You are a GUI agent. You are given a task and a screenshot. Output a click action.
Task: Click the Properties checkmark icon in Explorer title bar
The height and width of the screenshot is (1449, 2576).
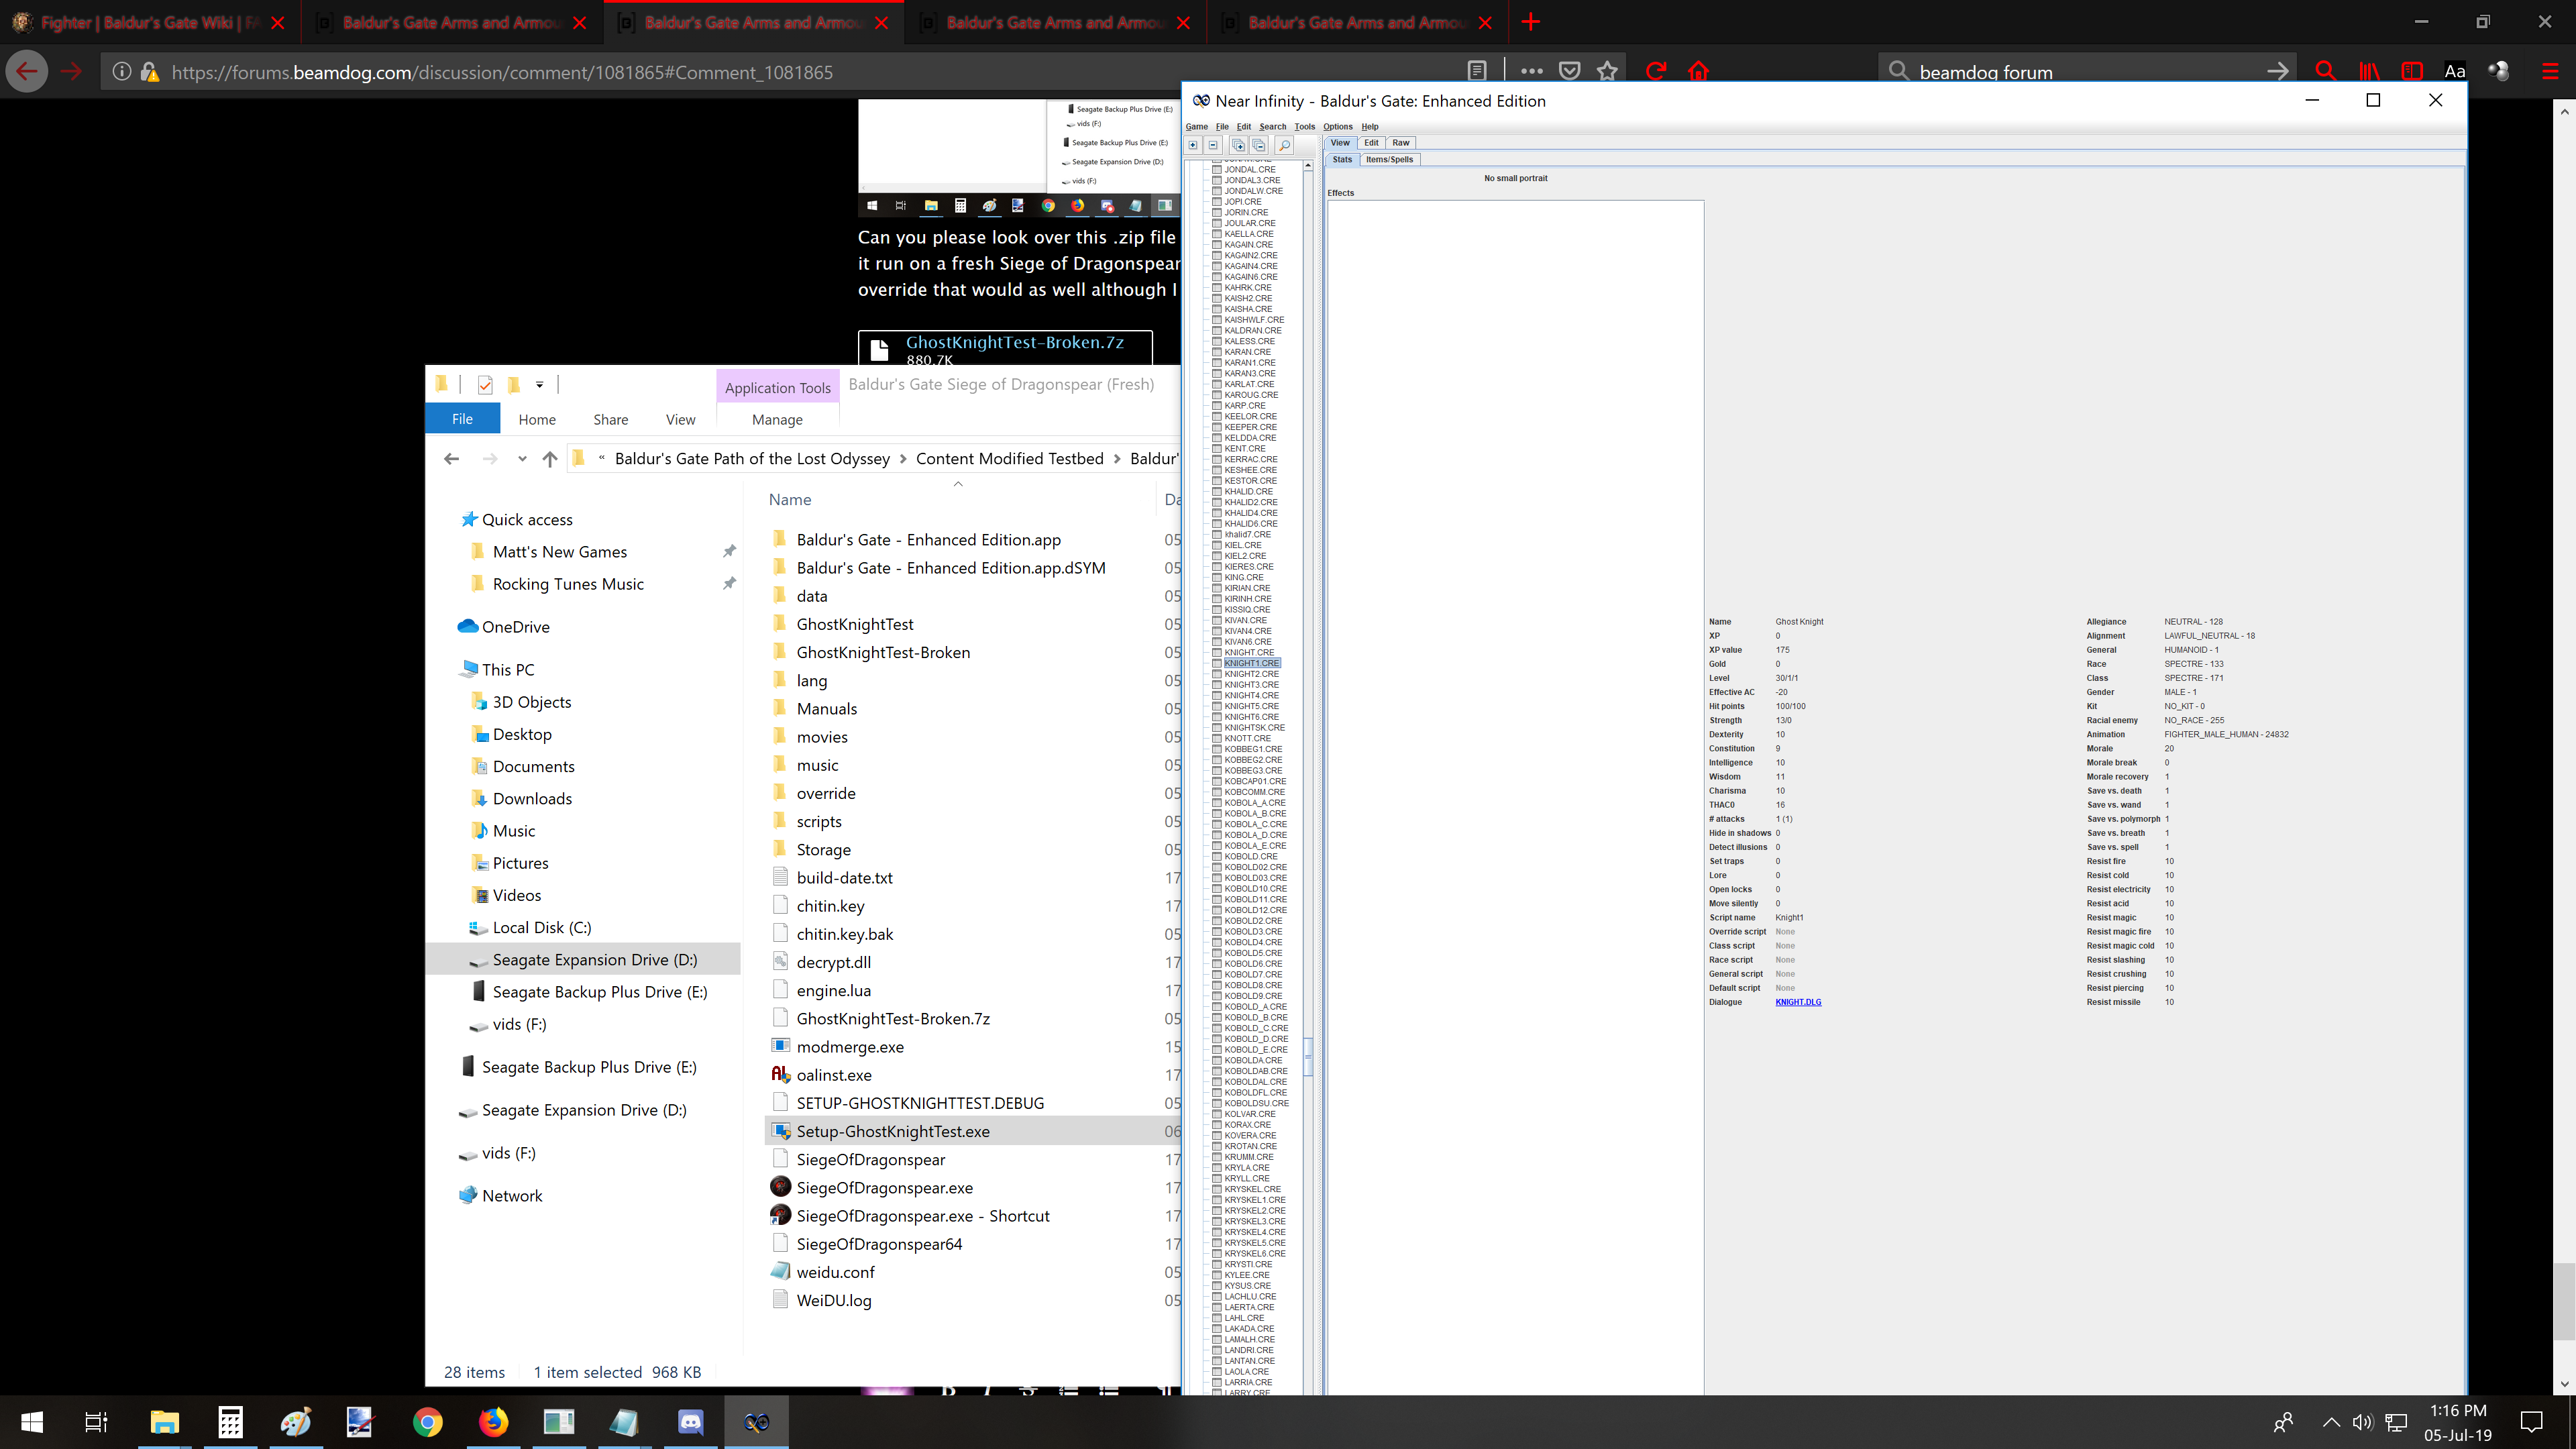click(x=485, y=385)
